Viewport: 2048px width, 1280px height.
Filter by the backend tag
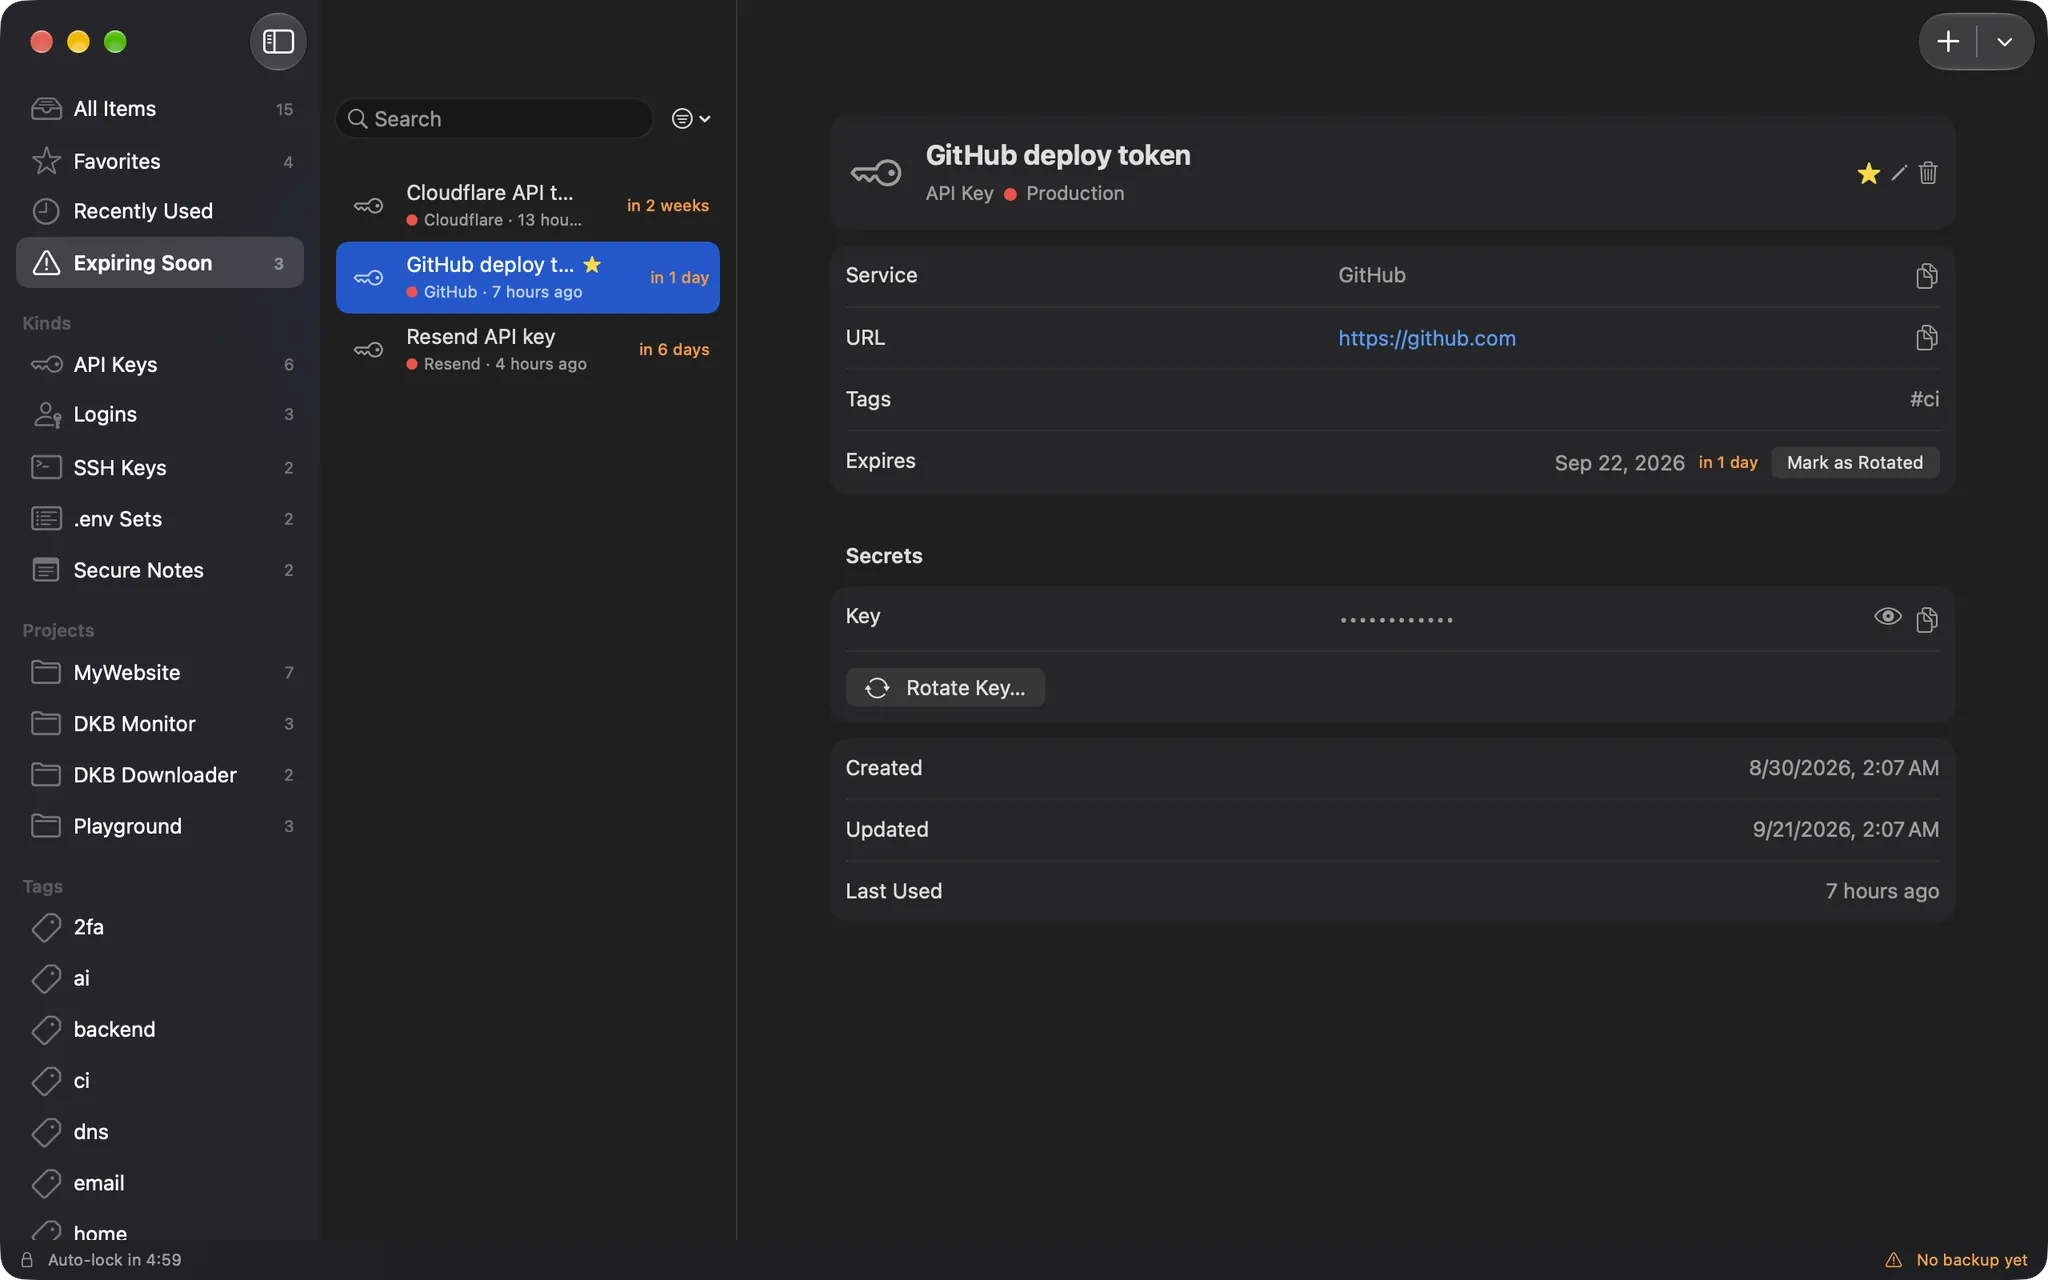[160, 1029]
